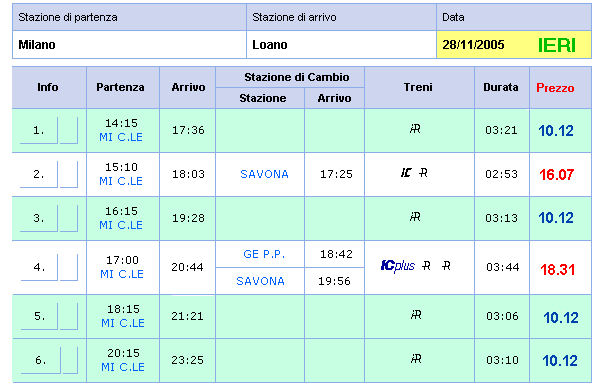600x390 pixels.
Task: Open MI C.LE link under 20:15 departure
Action: coord(123,367)
